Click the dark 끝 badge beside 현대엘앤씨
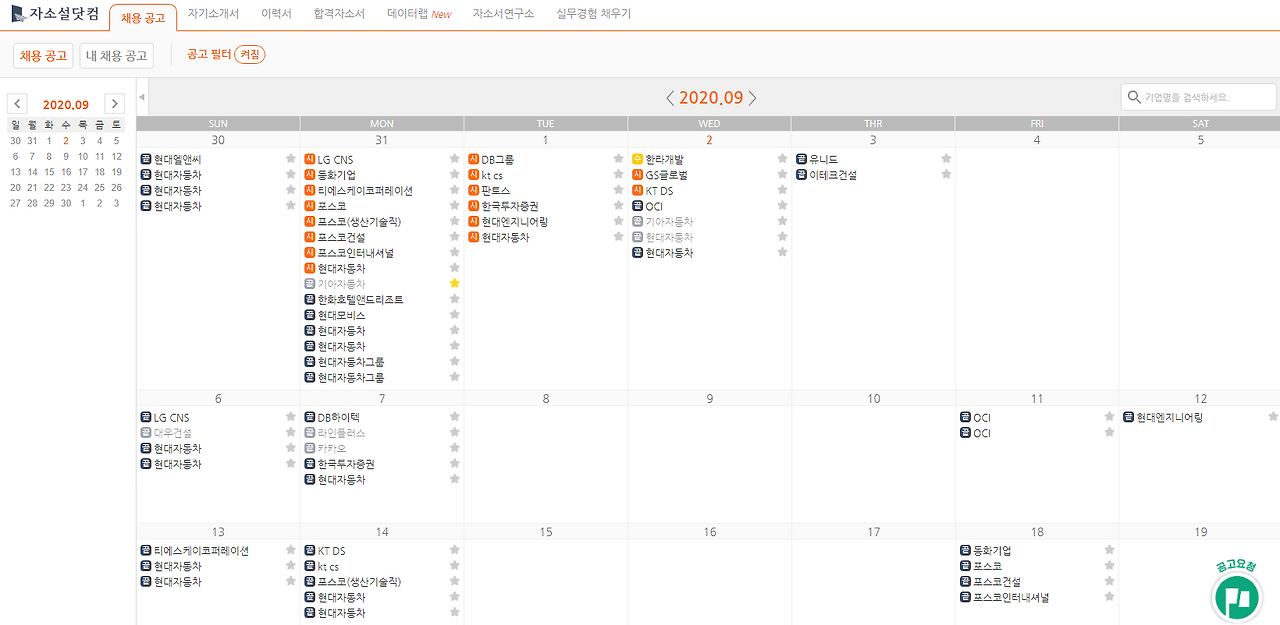This screenshot has height=625, width=1280. tap(146, 160)
